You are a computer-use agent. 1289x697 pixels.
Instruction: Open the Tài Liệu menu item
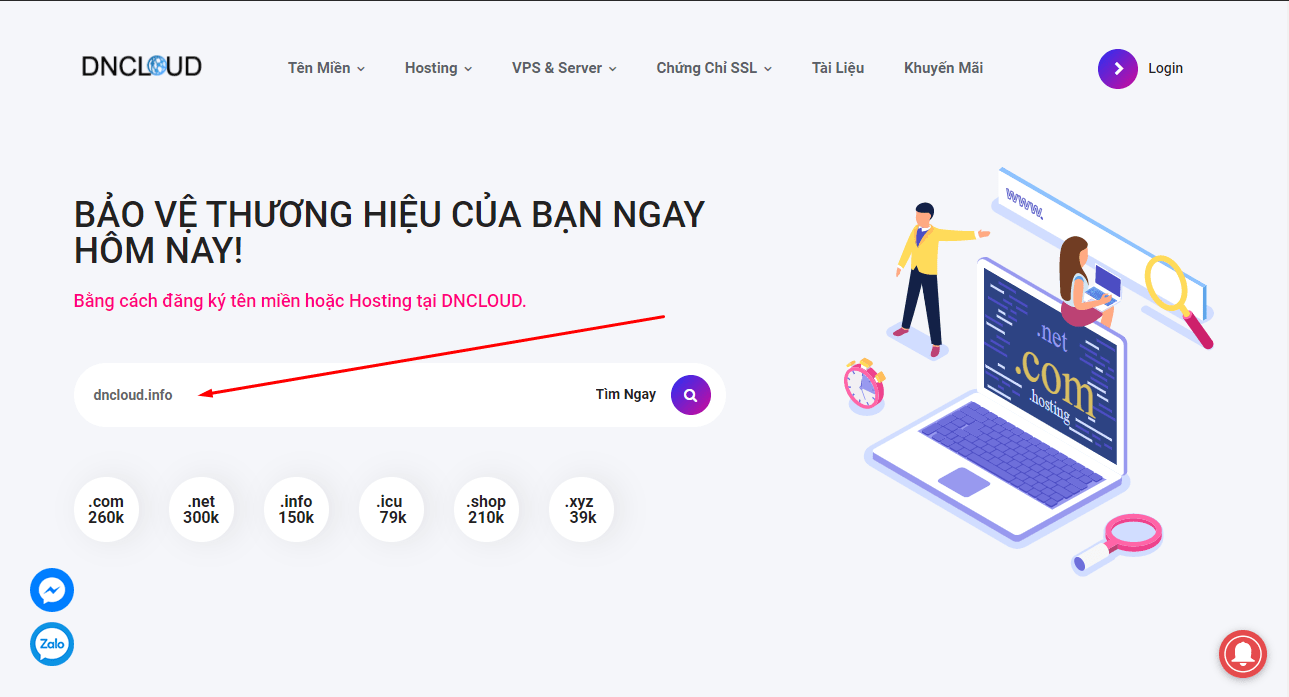pos(838,68)
